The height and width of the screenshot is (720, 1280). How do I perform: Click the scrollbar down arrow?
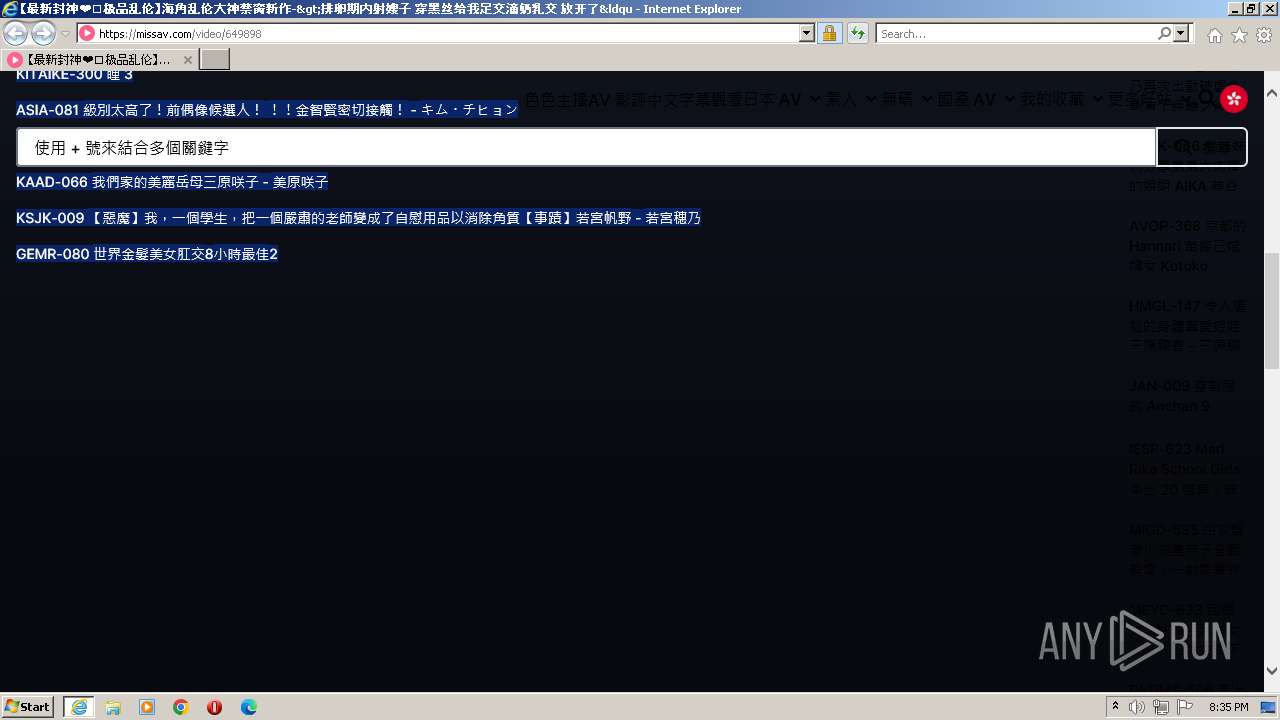click(1272, 671)
